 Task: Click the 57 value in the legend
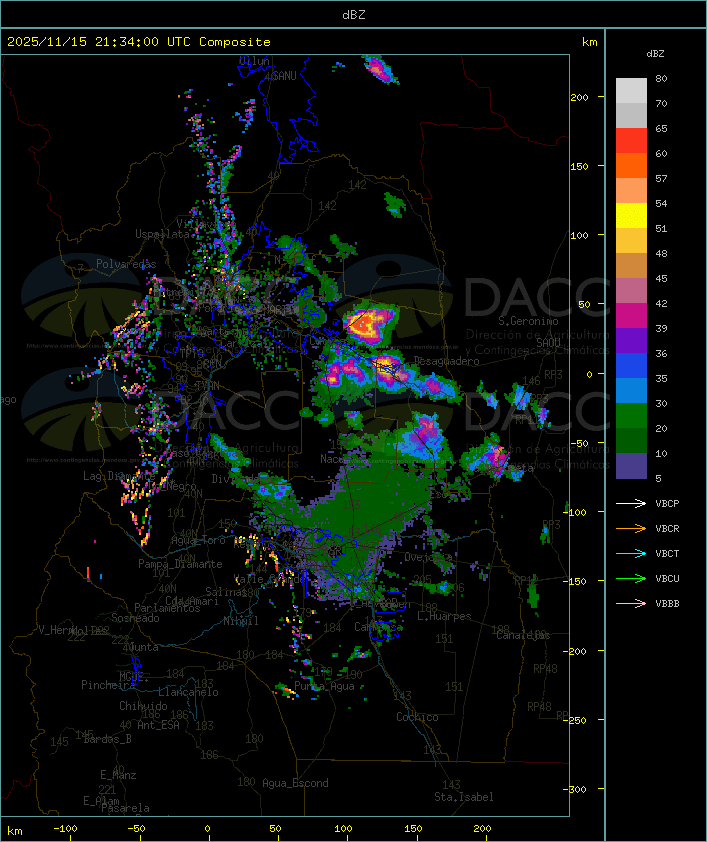tap(661, 178)
